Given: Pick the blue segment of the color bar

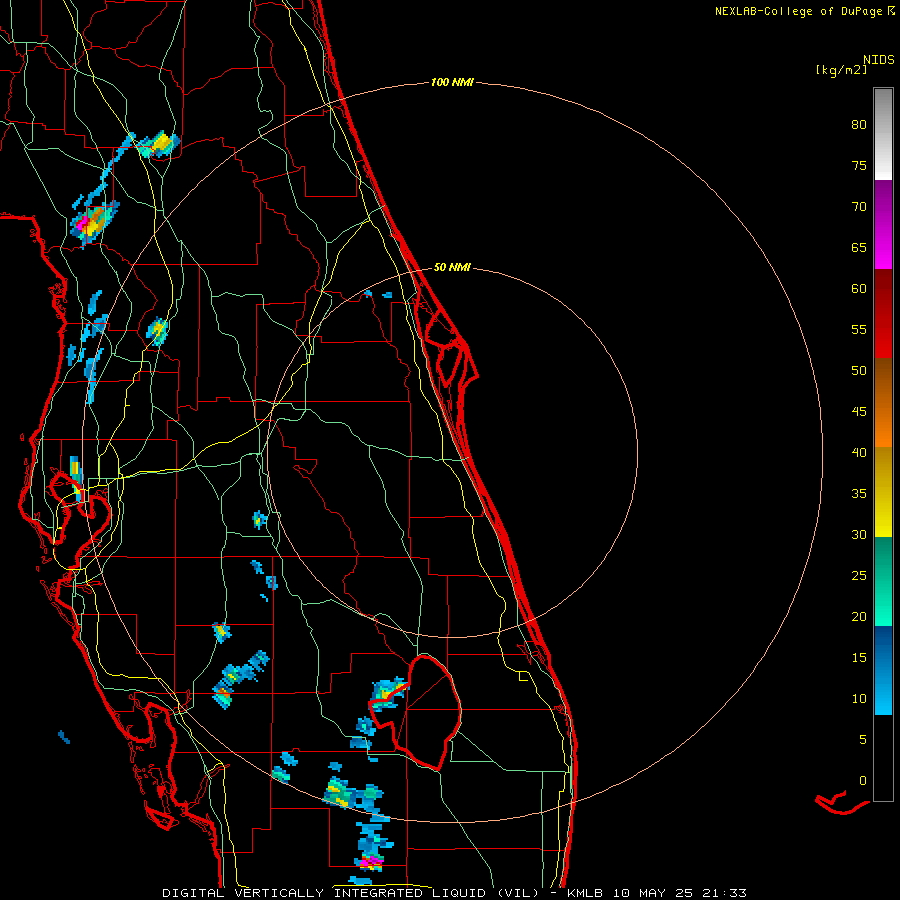Looking at the screenshot, I should 883,670.
